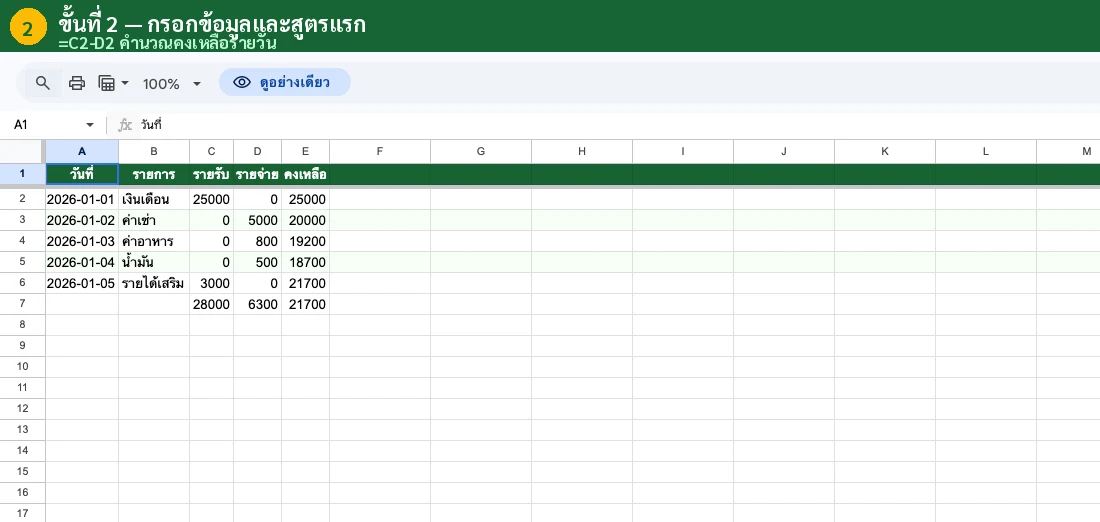
Task: Select column D header
Action: [257, 151]
